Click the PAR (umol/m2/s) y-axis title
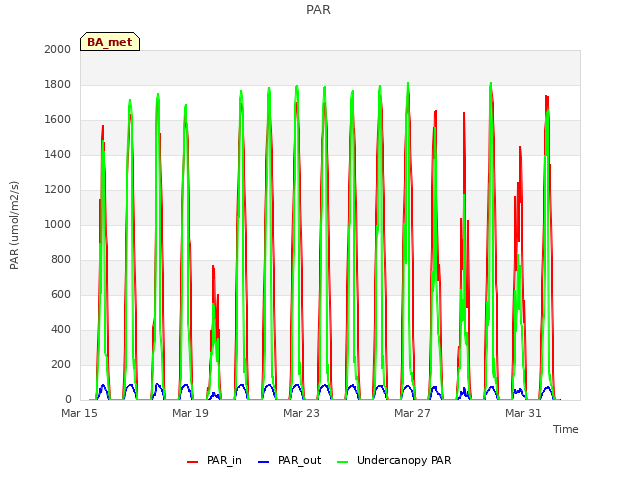The width and height of the screenshot is (640, 480). coord(14,225)
